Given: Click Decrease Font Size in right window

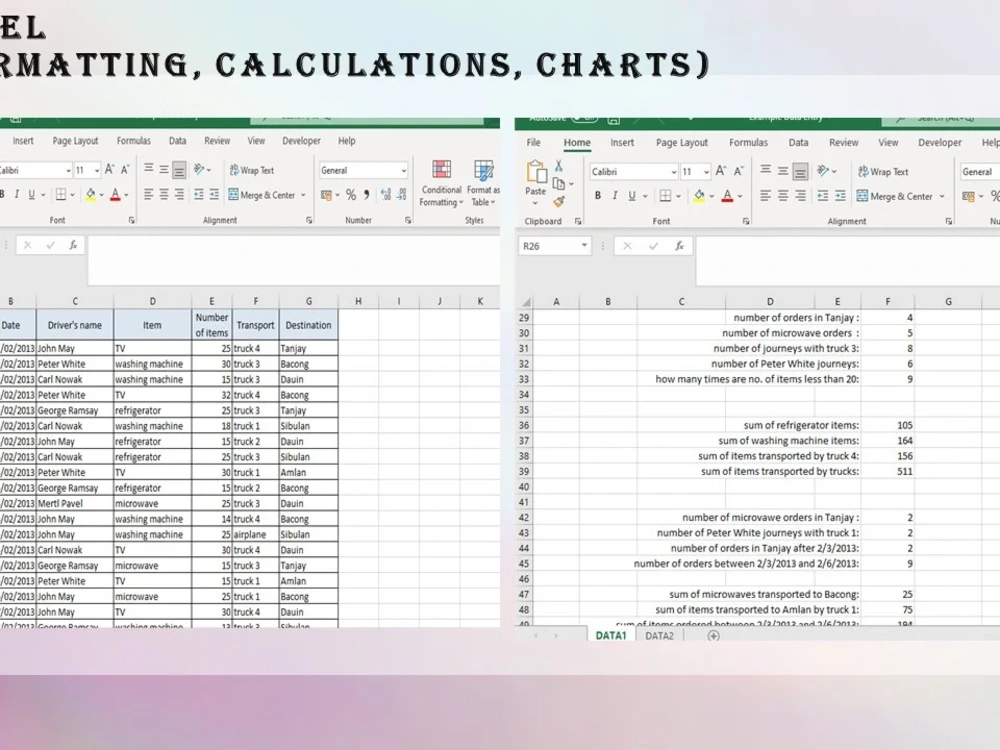Looking at the screenshot, I should 739,171.
